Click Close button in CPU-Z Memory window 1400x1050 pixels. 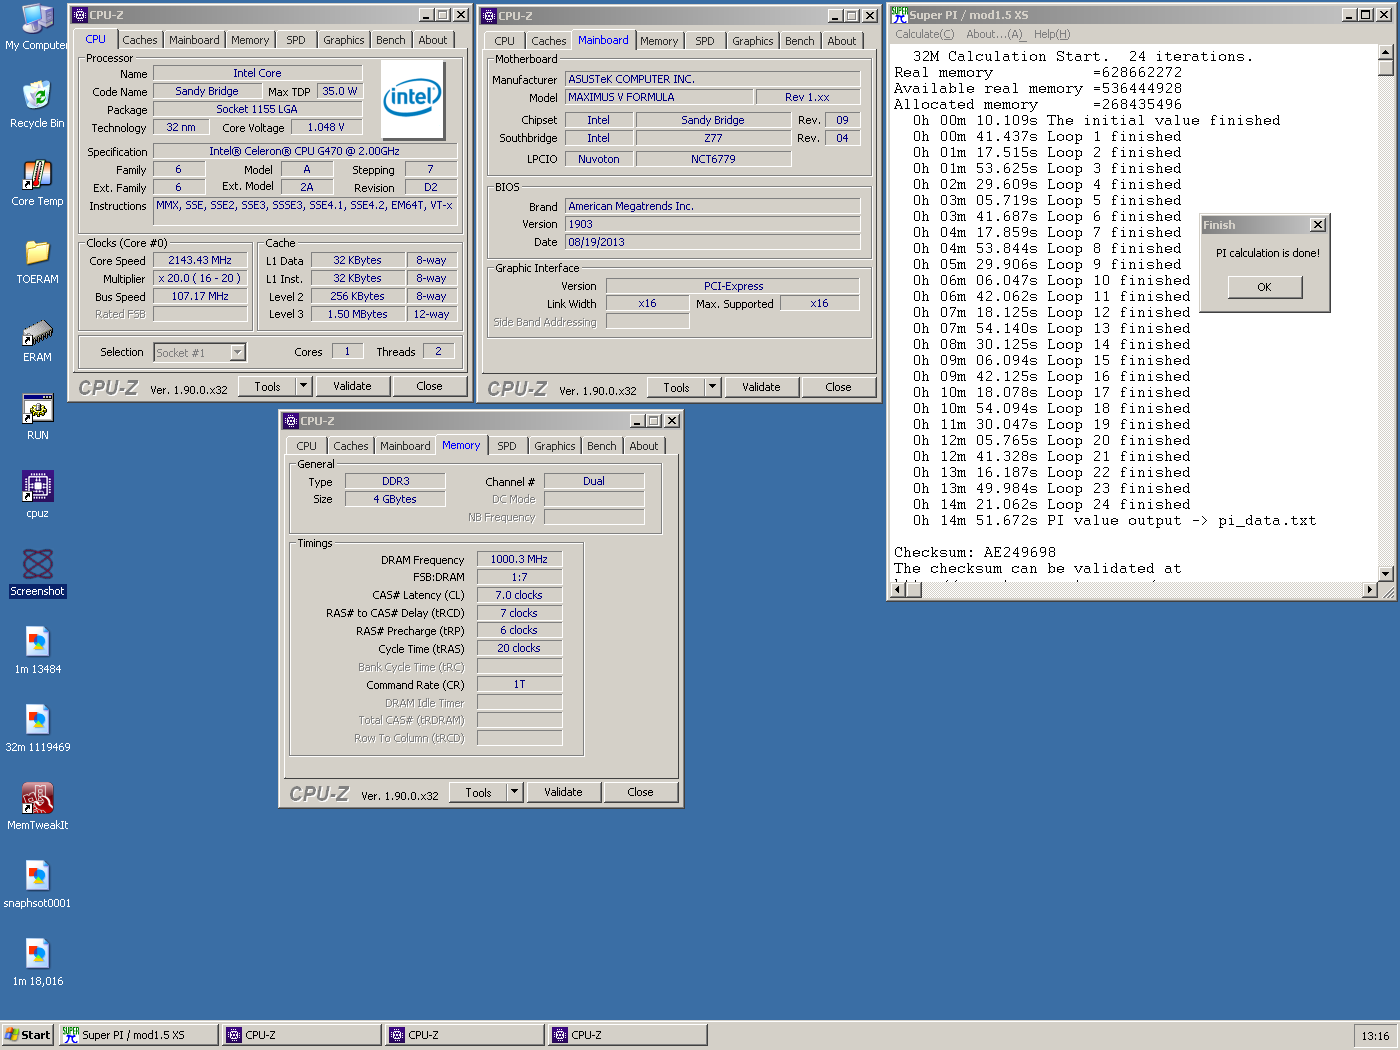coord(640,792)
